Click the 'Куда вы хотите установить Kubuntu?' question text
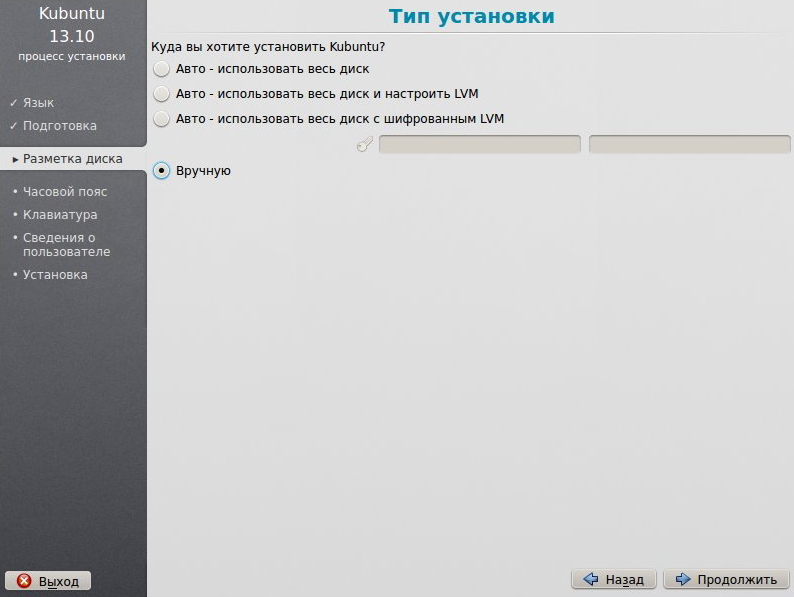Image resolution: width=794 pixels, height=597 pixels. [x=268, y=47]
